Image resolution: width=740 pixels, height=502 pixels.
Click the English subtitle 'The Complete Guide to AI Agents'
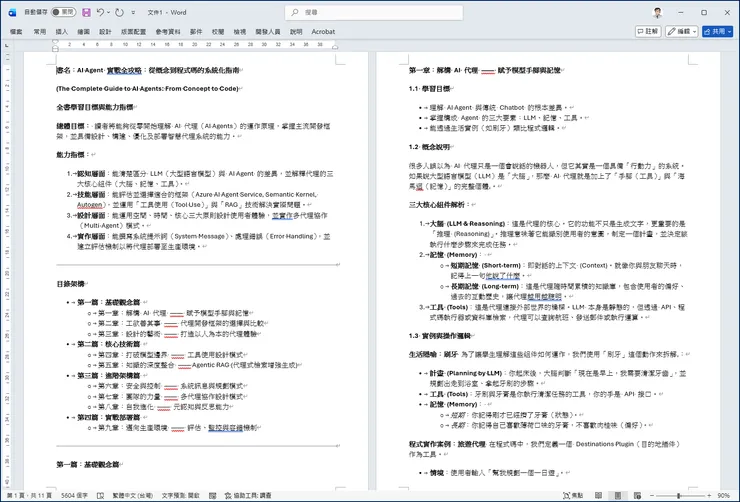tap(147, 89)
